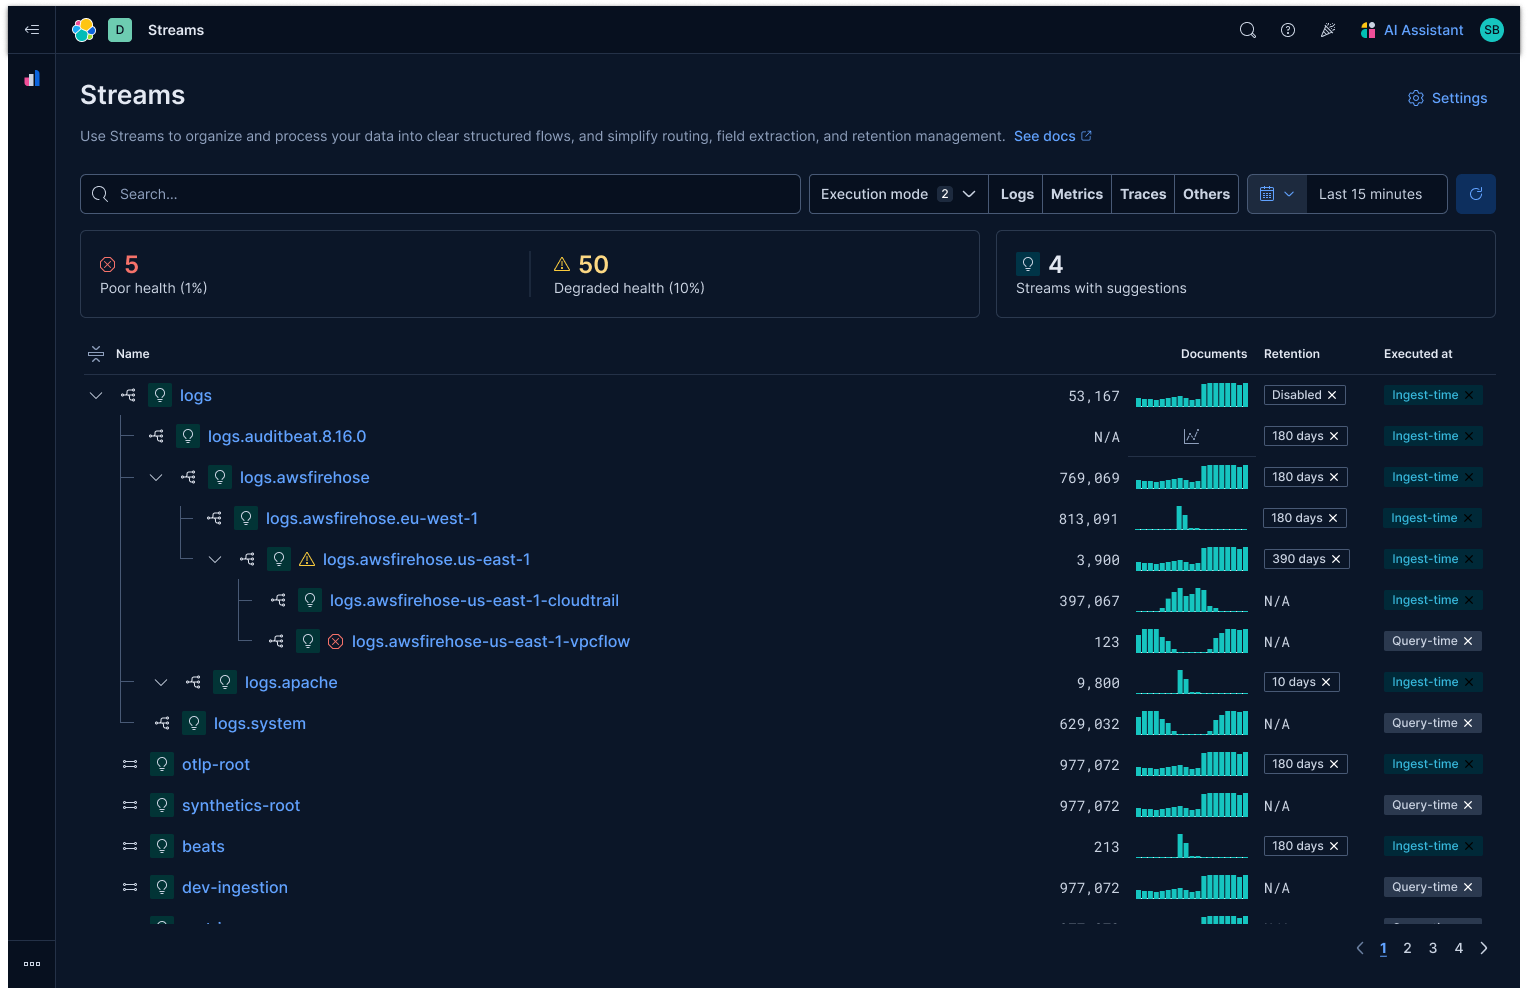The width and height of the screenshot is (1528, 988).
Task: Click the Retention column header
Action: pos(1291,354)
